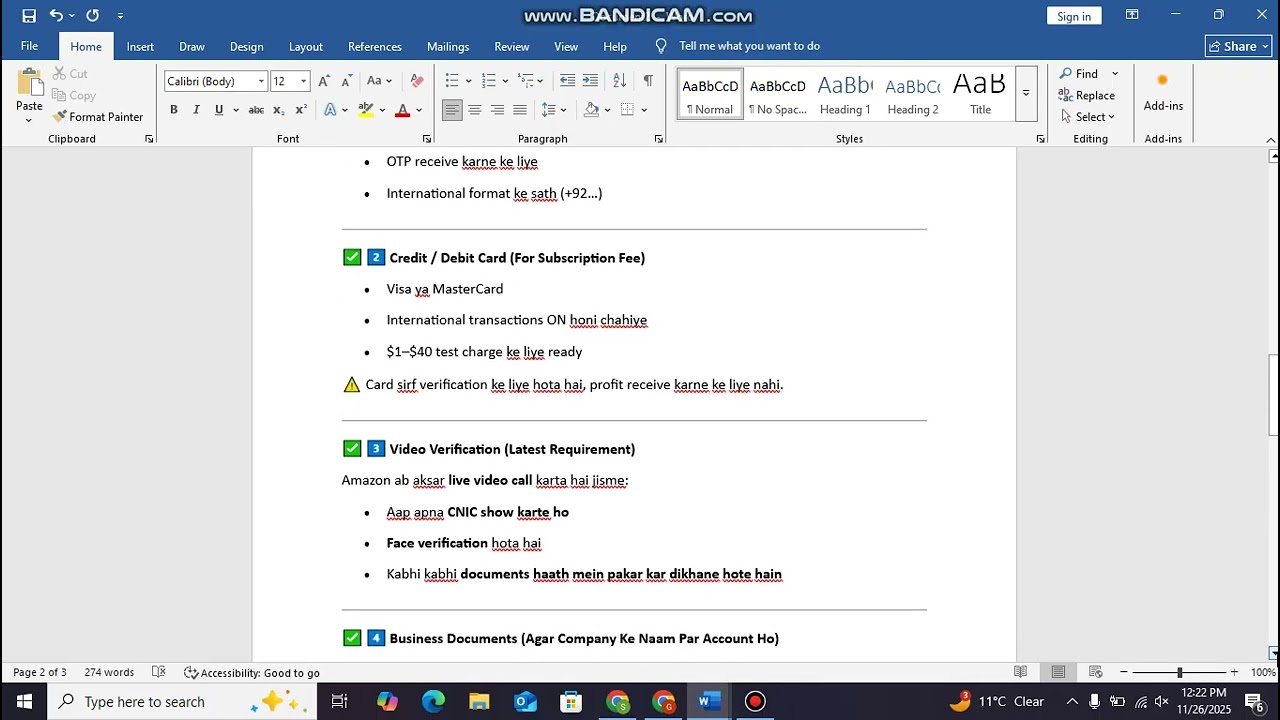This screenshot has height=720, width=1280.
Task: Open Windows Start menu
Action: [24, 702]
